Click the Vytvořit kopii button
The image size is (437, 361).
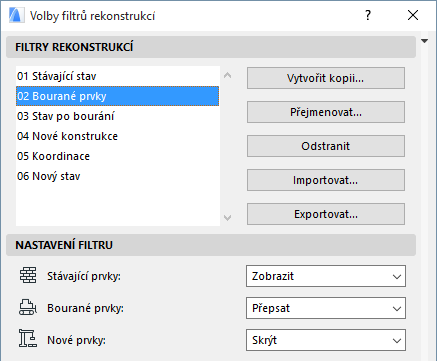(326, 78)
